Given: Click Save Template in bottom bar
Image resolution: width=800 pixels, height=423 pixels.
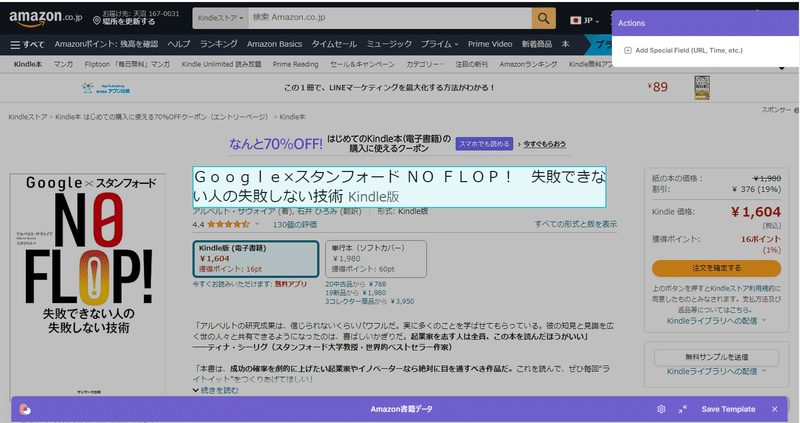Looking at the screenshot, I should click(728, 409).
